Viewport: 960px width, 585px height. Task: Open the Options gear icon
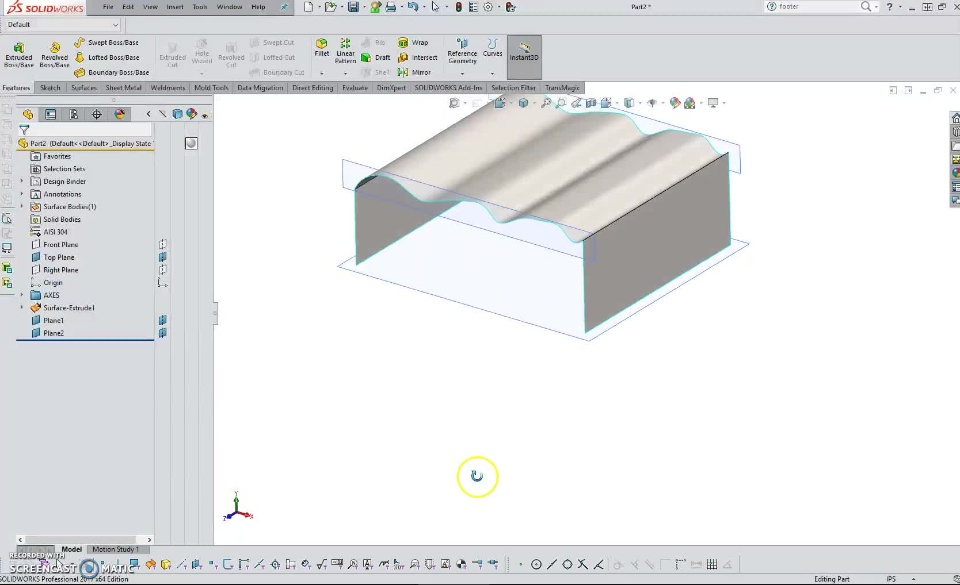488,7
